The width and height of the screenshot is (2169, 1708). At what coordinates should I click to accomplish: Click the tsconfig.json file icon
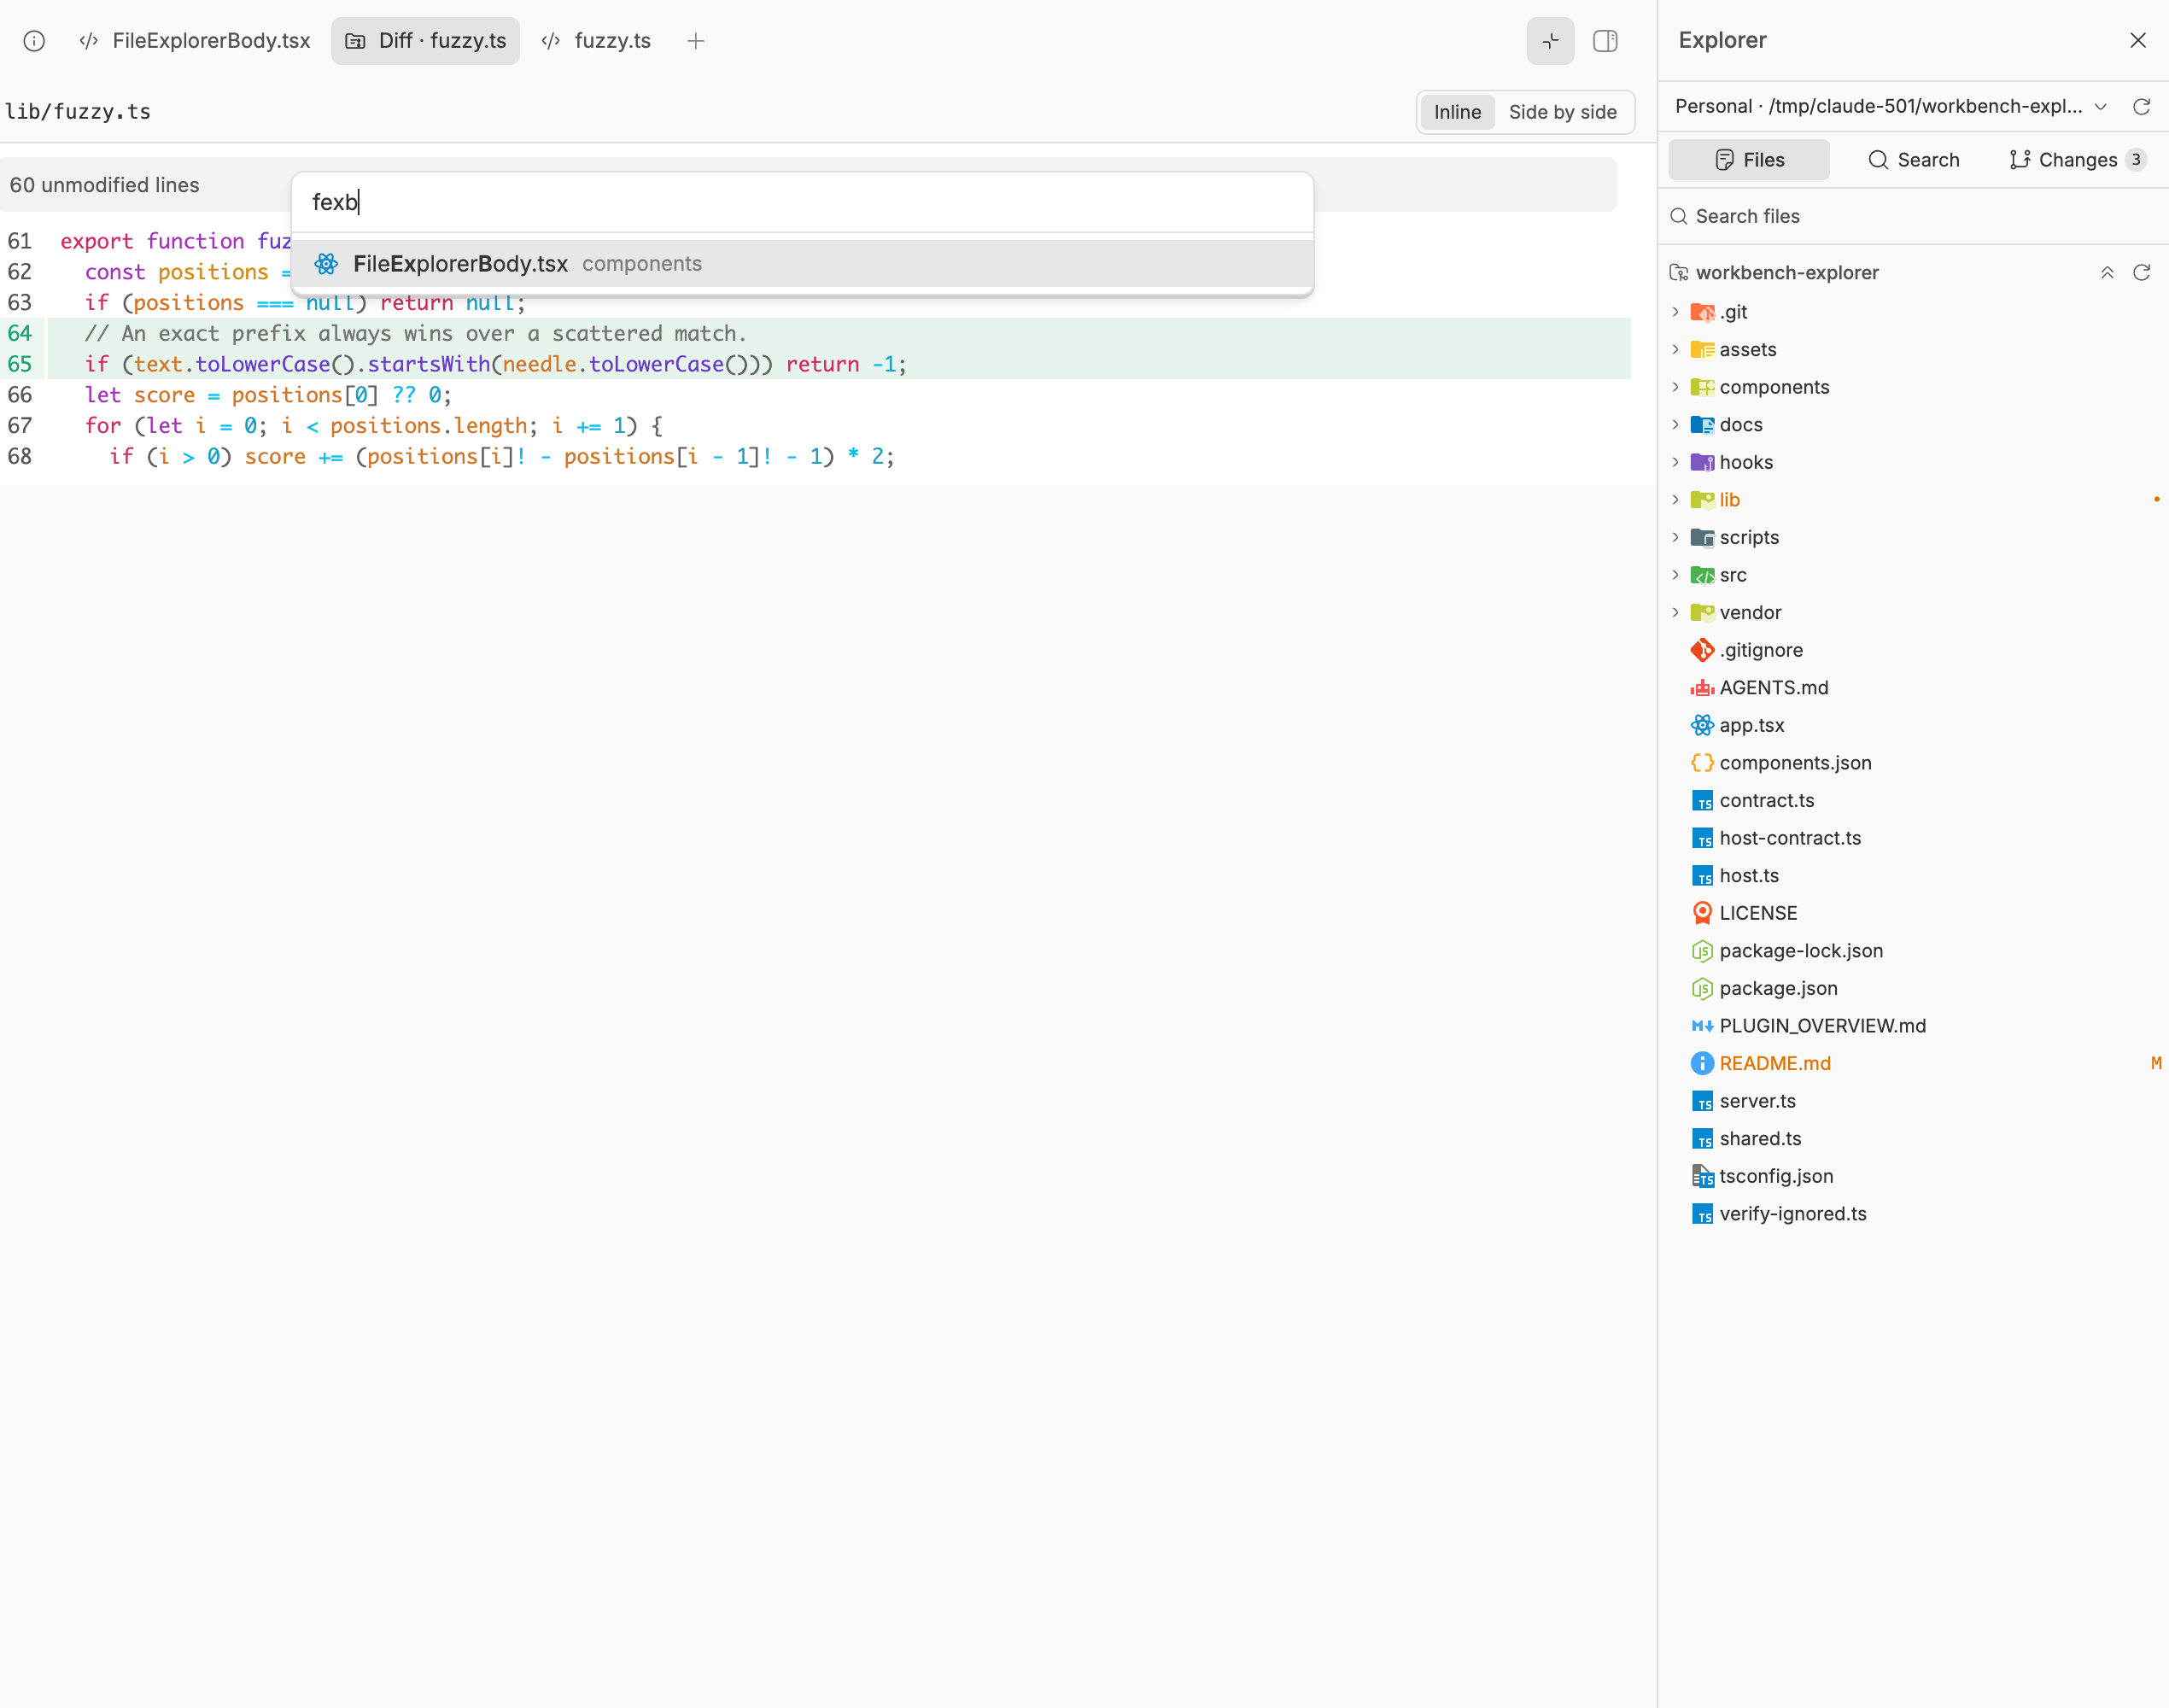(1702, 1176)
